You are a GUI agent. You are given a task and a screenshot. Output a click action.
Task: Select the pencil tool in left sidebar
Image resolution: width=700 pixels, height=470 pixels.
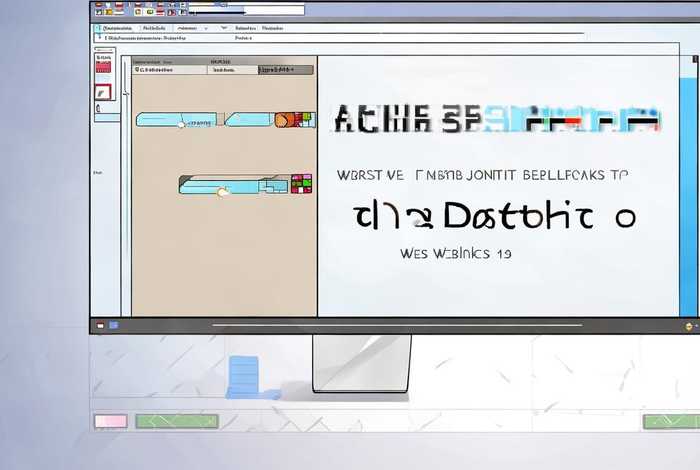coord(102,92)
